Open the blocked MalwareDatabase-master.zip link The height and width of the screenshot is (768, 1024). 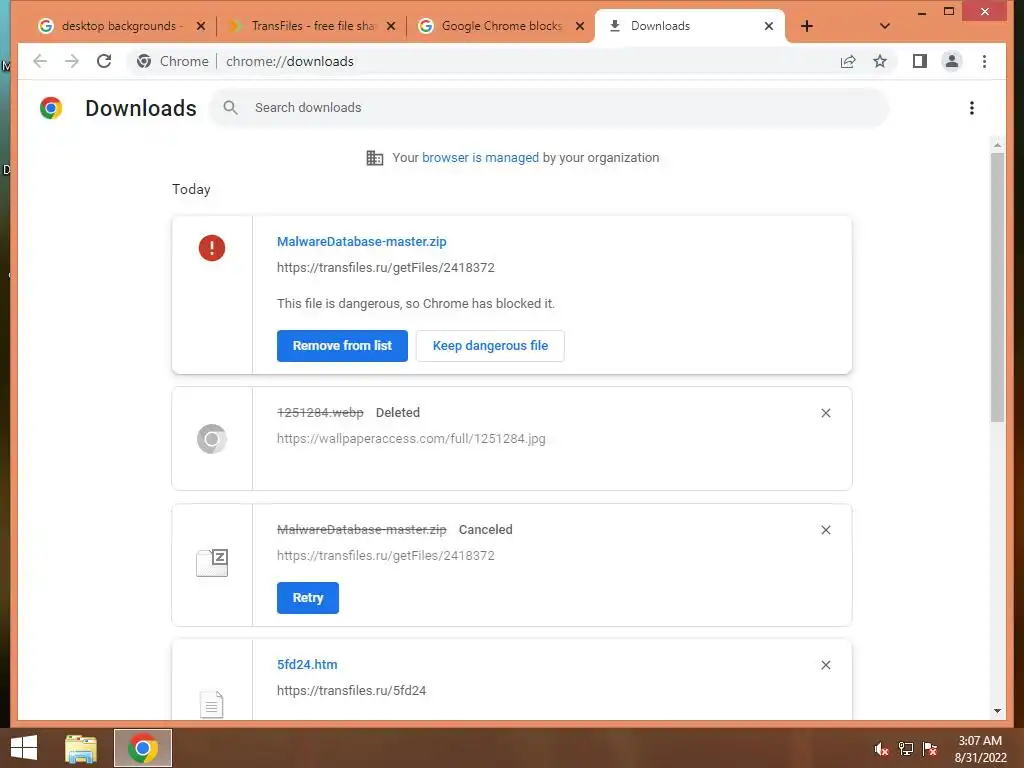(361, 242)
